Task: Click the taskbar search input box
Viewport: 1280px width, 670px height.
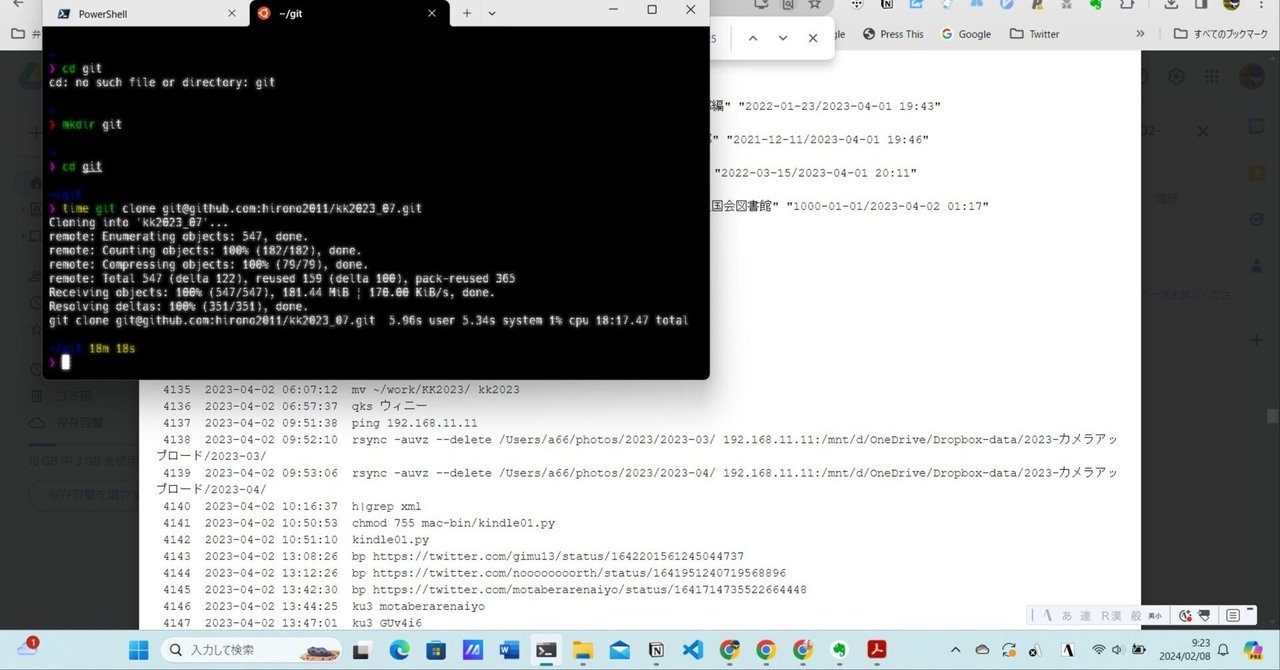Action: (x=250, y=650)
